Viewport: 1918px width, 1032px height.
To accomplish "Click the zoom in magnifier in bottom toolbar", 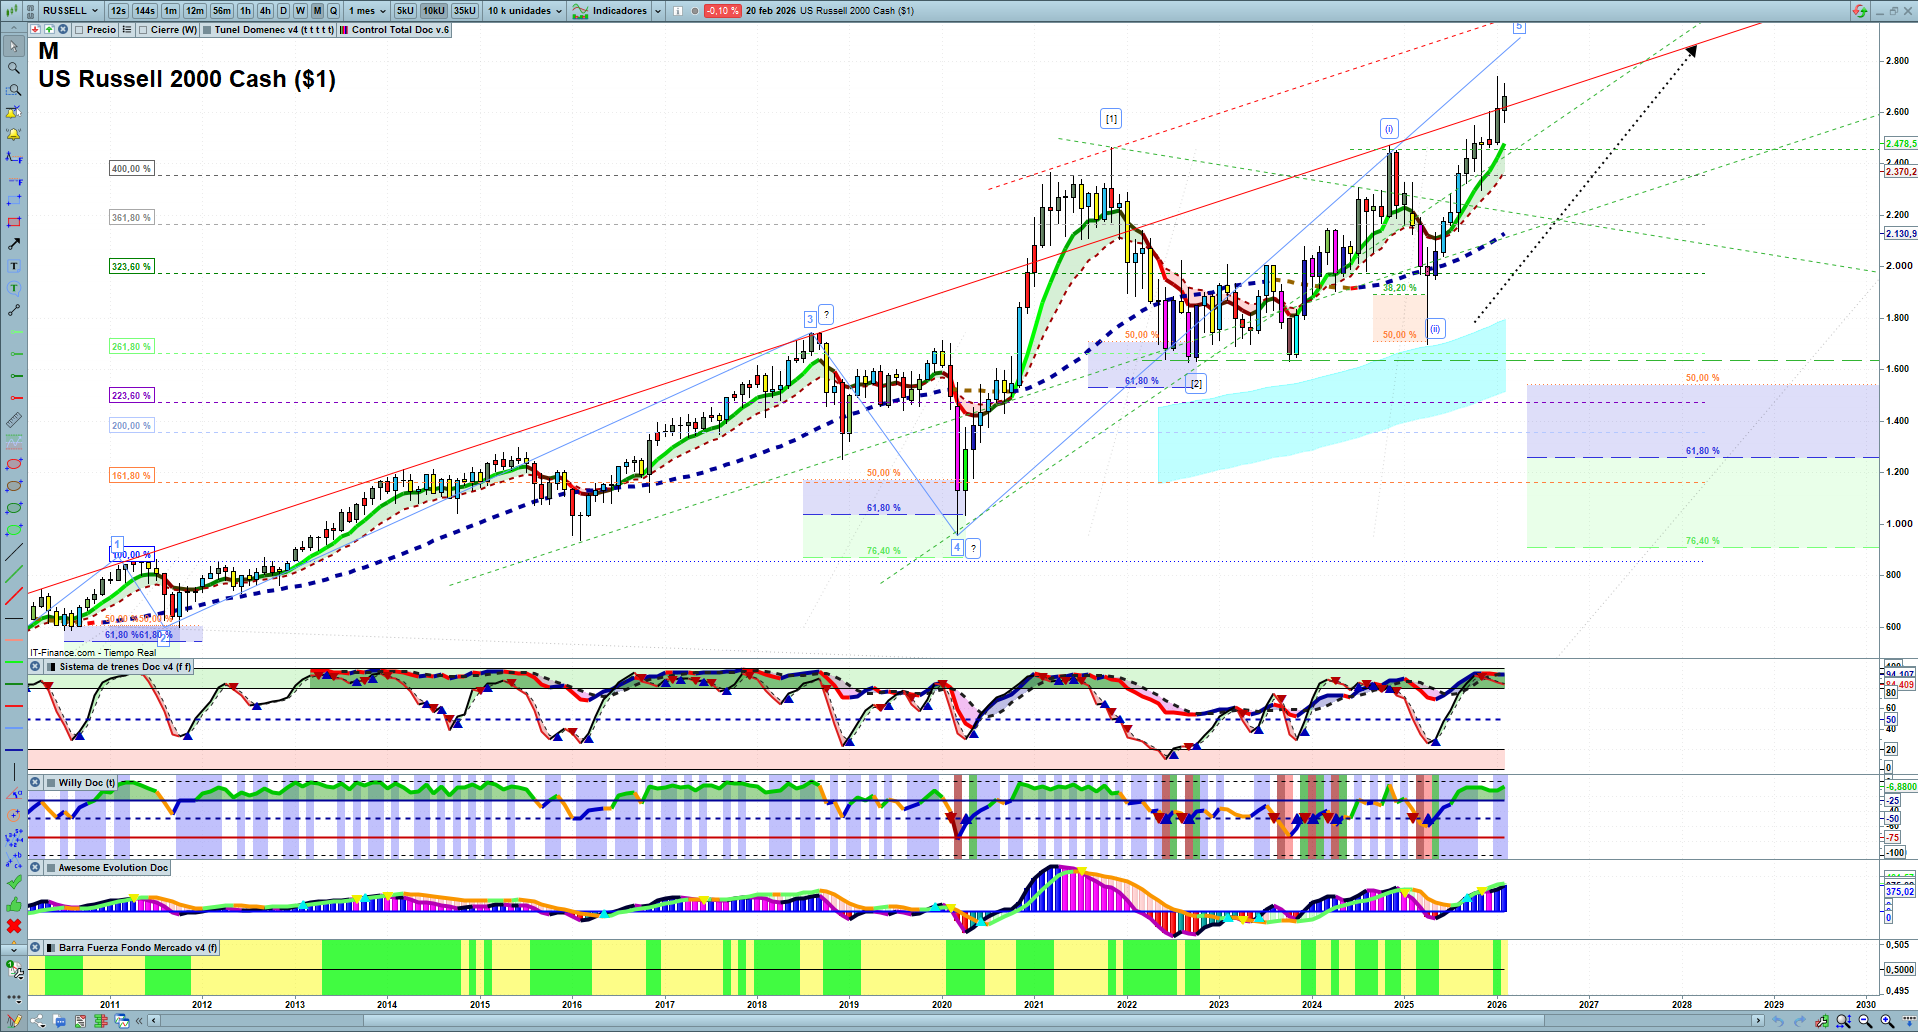I will [1887, 1021].
